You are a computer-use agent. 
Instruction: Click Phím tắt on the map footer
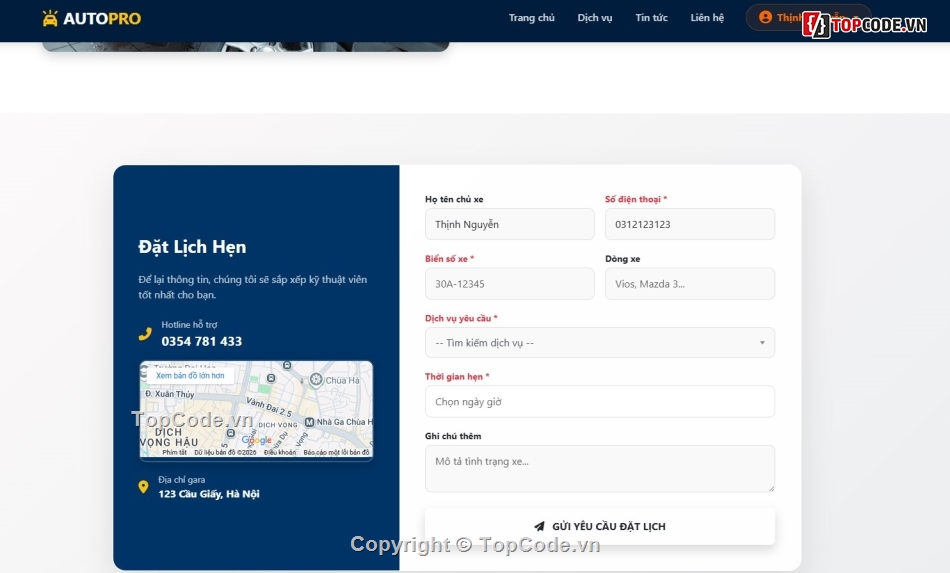pyautogui.click(x=174, y=452)
